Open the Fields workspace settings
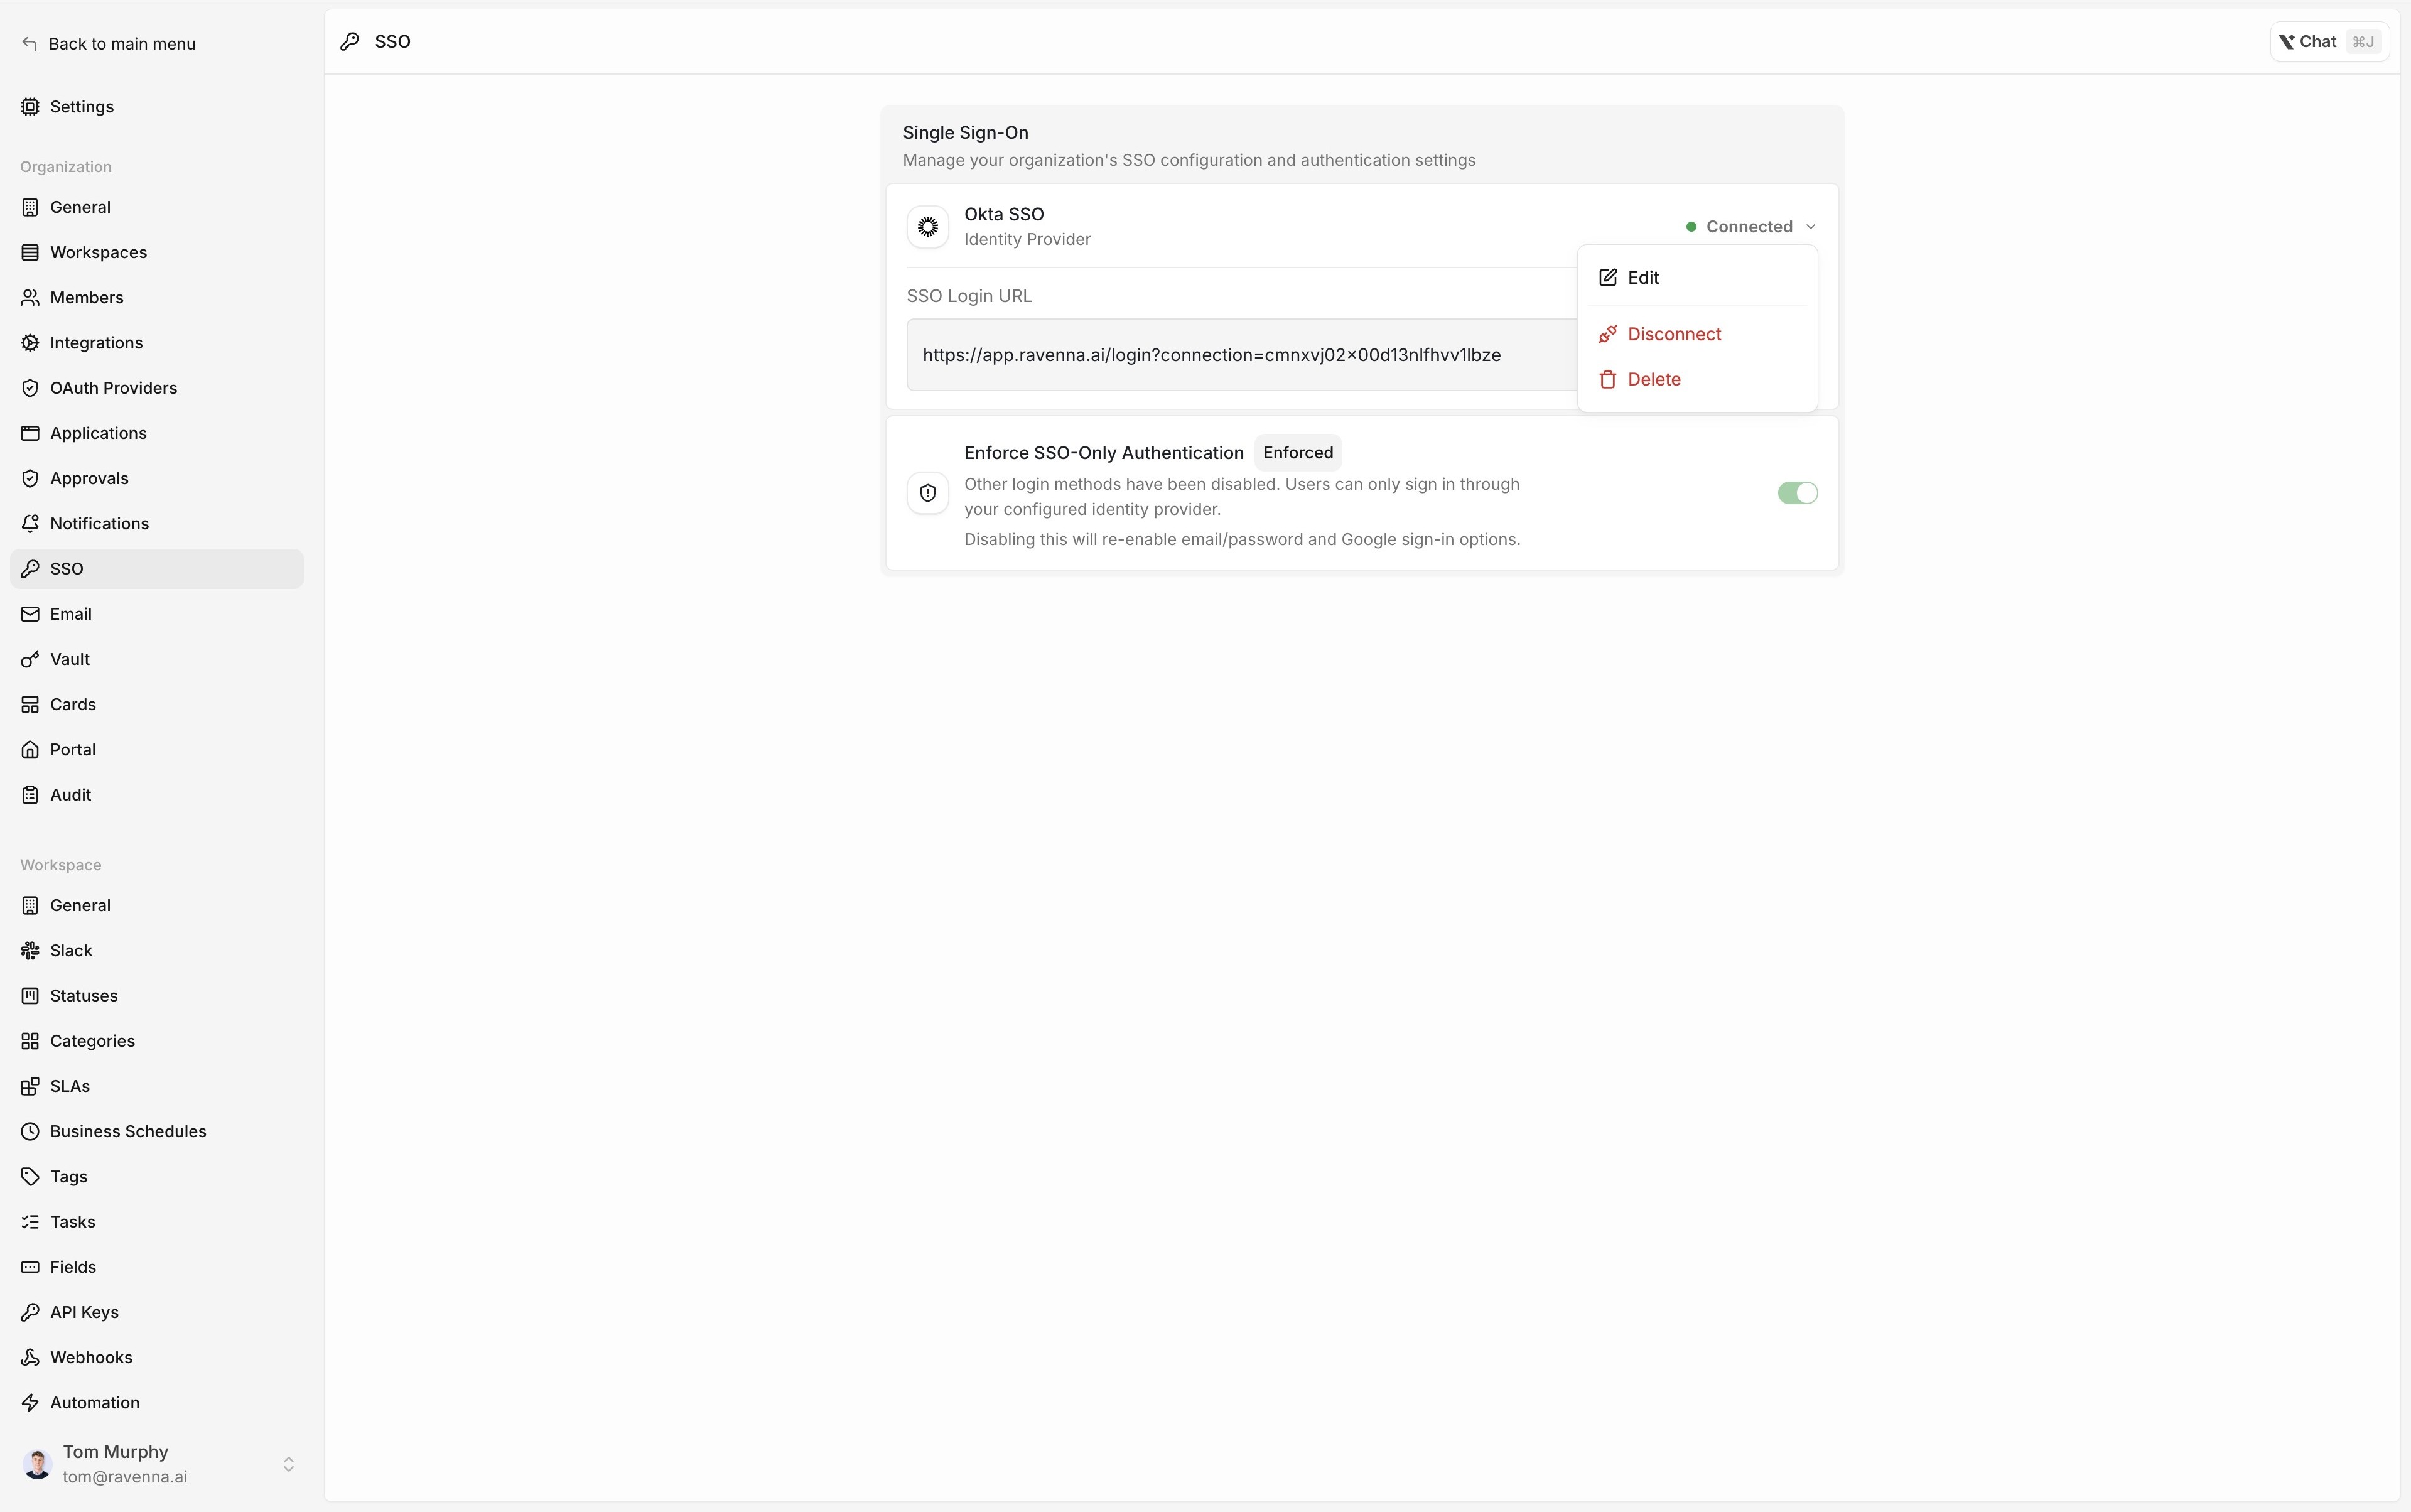 tap(157, 1267)
